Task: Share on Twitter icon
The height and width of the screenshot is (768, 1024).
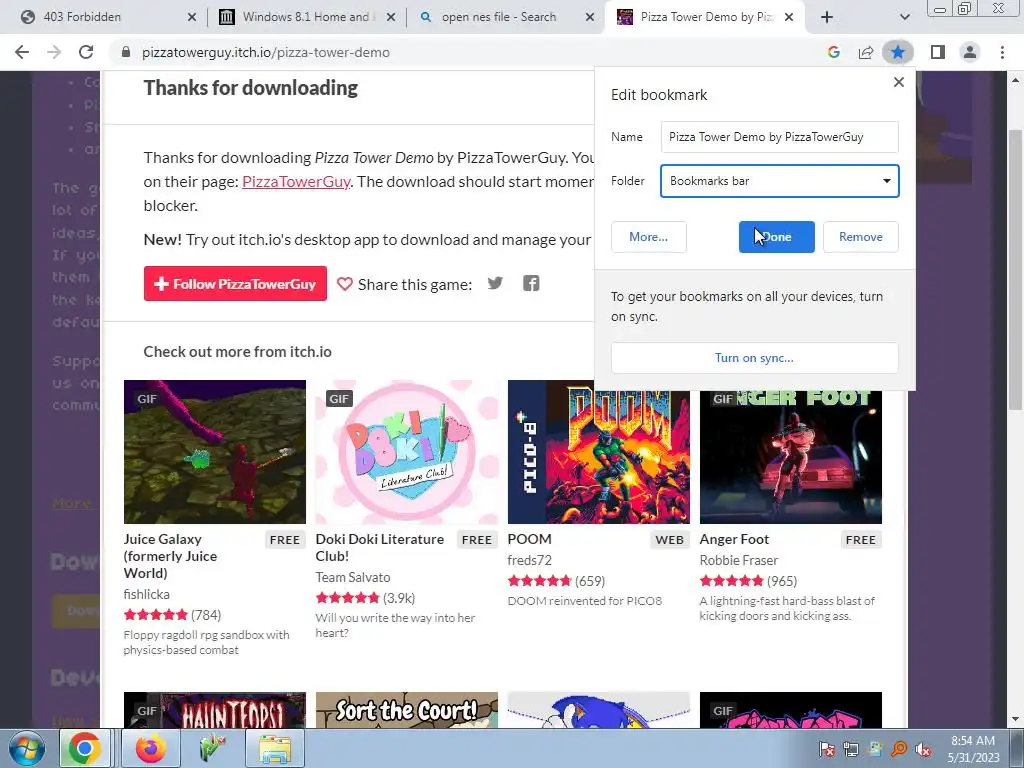Action: pyautogui.click(x=495, y=283)
